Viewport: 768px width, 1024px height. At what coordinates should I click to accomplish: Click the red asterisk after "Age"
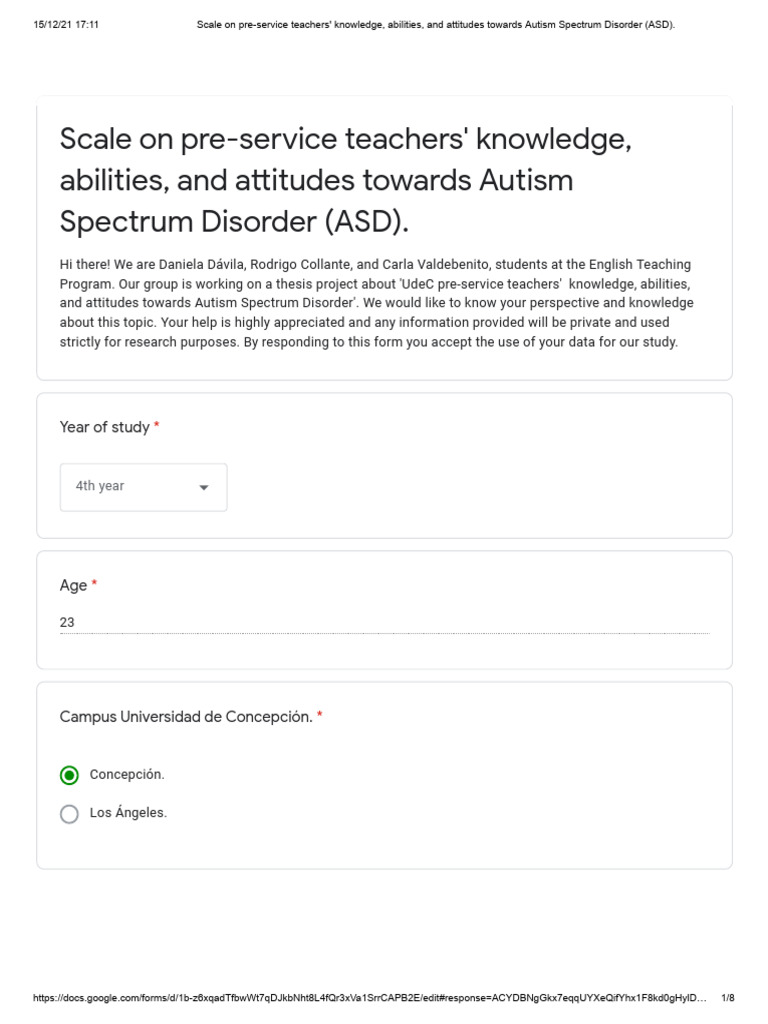point(94,584)
